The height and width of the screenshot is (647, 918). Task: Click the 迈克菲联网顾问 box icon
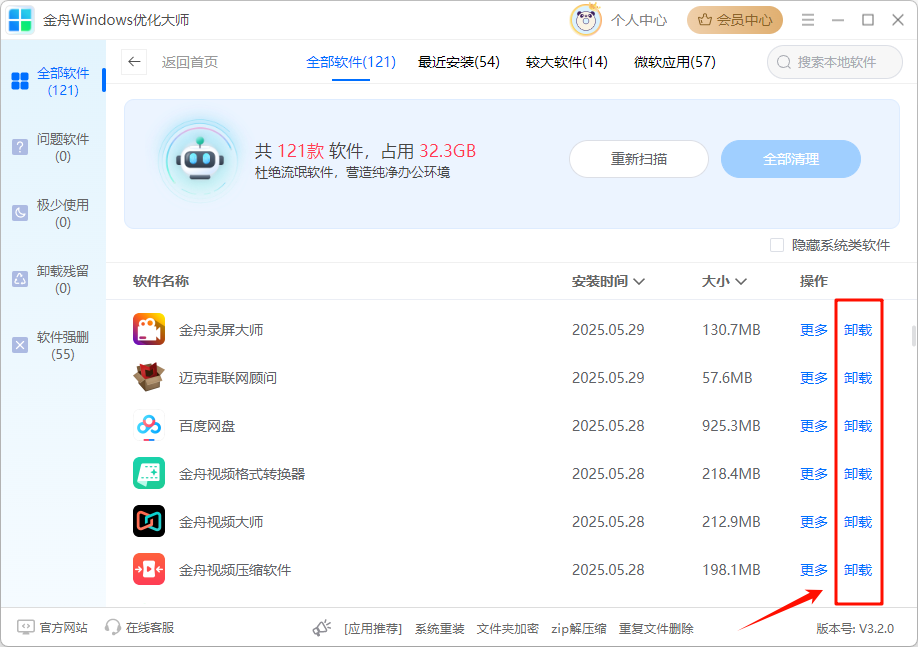click(x=149, y=377)
